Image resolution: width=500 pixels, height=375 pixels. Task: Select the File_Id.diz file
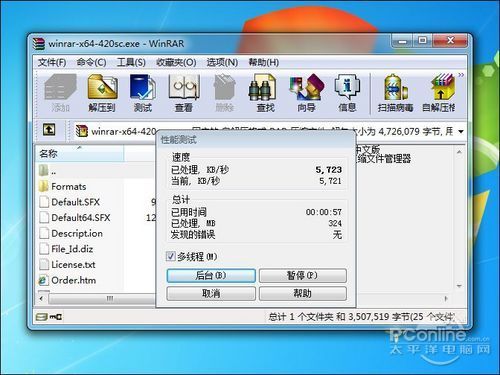click(72, 249)
